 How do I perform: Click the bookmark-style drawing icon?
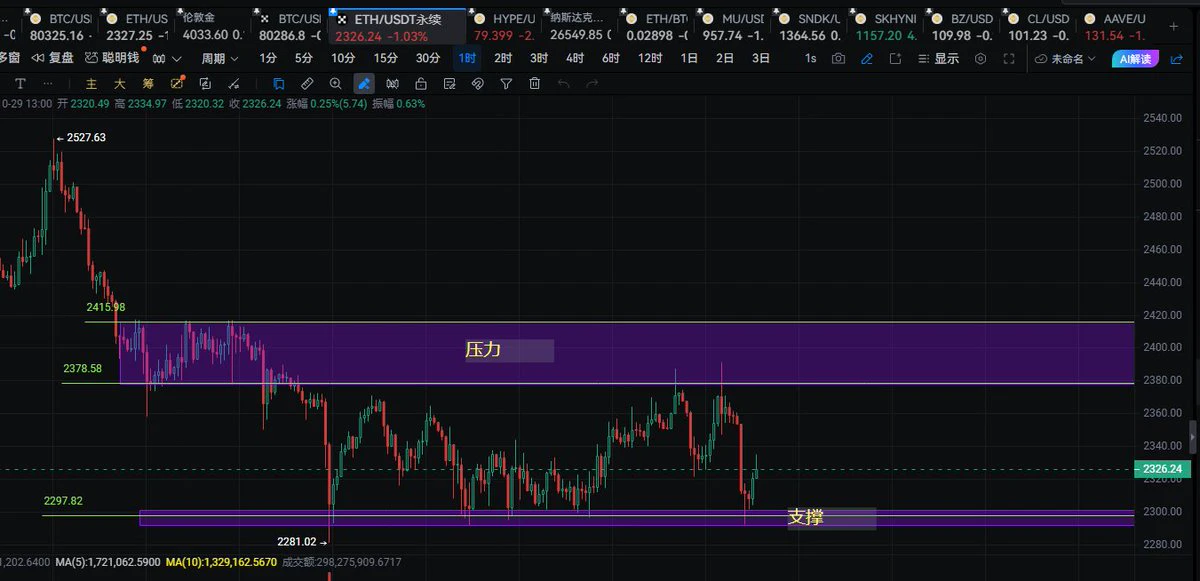278,84
